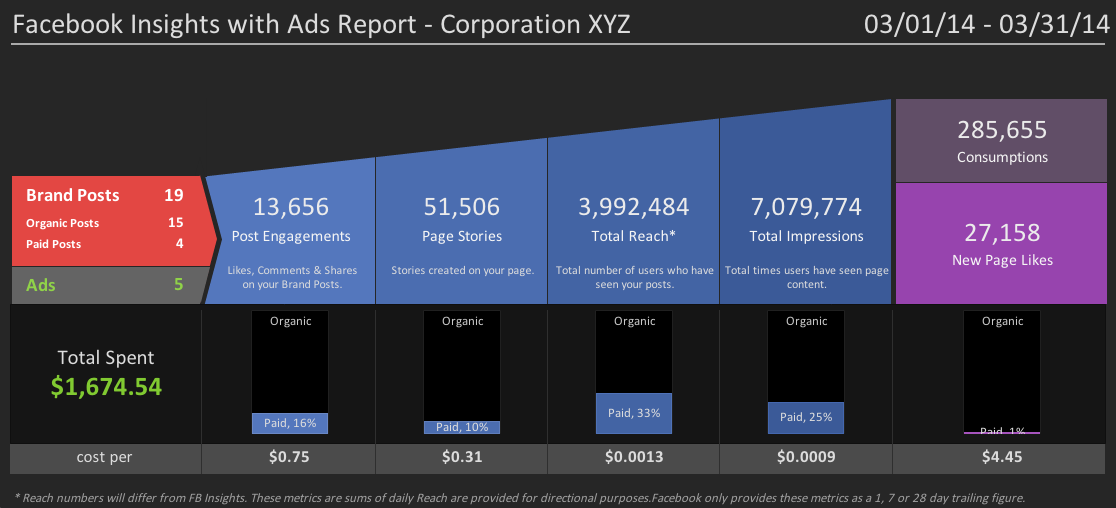Select the Organic Posts 15 row
The width and height of the screenshot is (1116, 508).
[x=105, y=223]
